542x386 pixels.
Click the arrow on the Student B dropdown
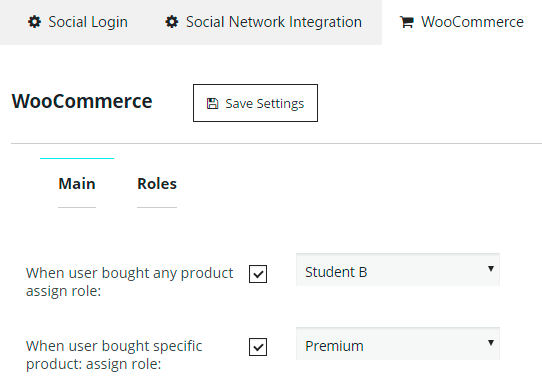click(x=490, y=269)
